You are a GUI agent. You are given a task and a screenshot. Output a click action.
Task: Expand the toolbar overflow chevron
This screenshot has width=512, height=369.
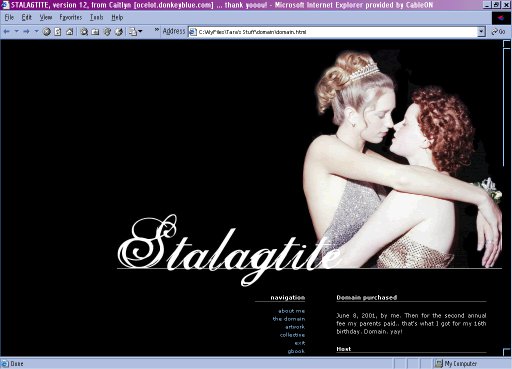coord(157,30)
